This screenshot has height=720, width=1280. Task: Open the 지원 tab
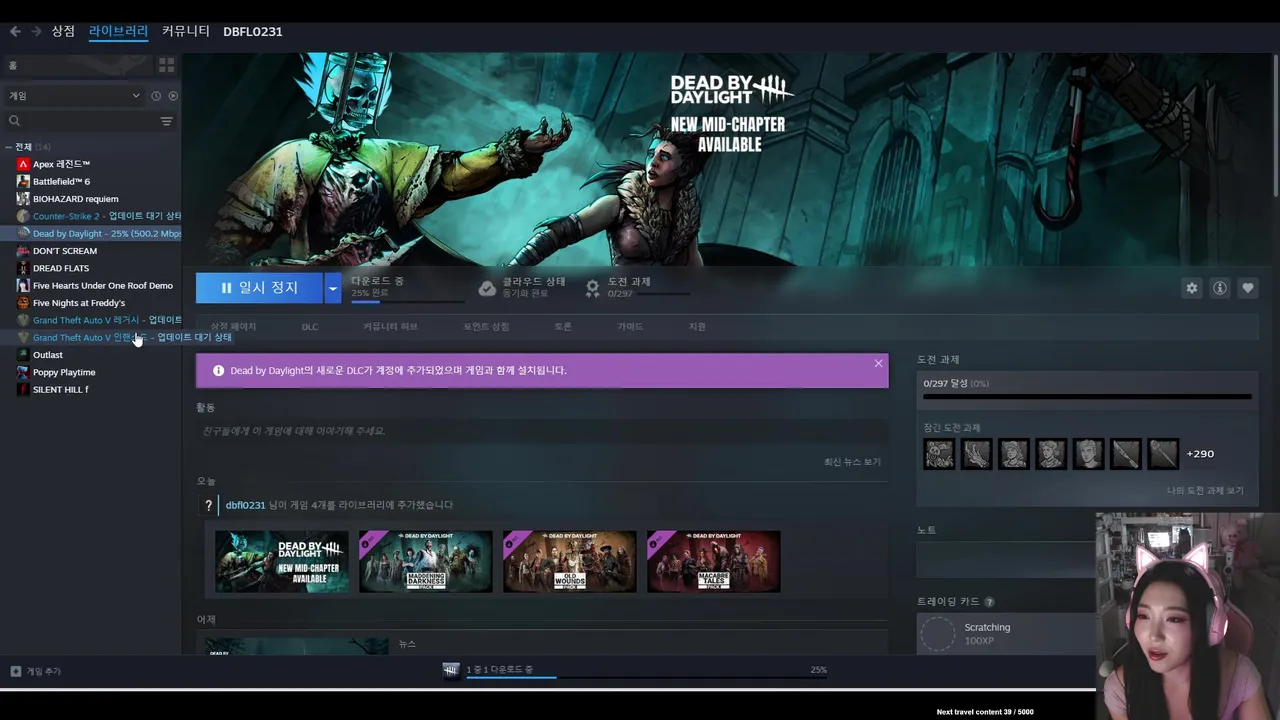point(697,327)
